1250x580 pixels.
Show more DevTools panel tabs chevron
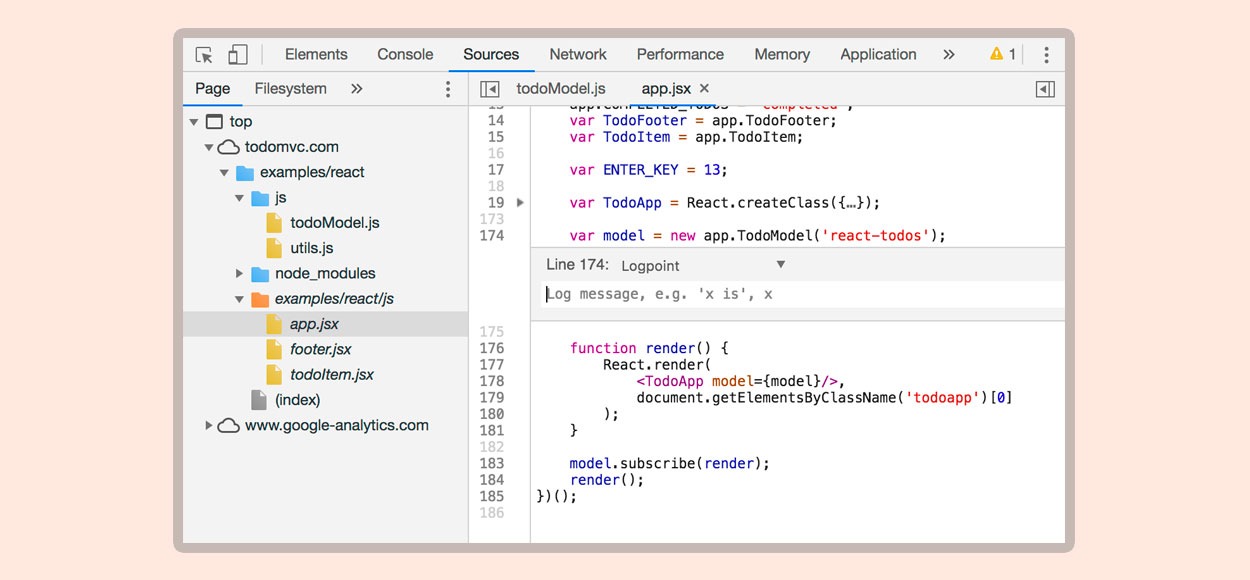[949, 55]
